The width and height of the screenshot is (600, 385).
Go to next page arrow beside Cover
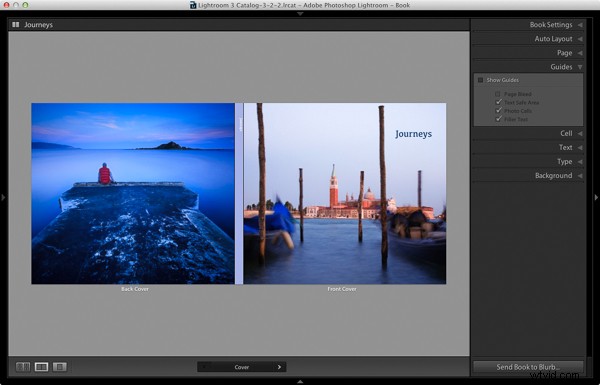(279, 367)
